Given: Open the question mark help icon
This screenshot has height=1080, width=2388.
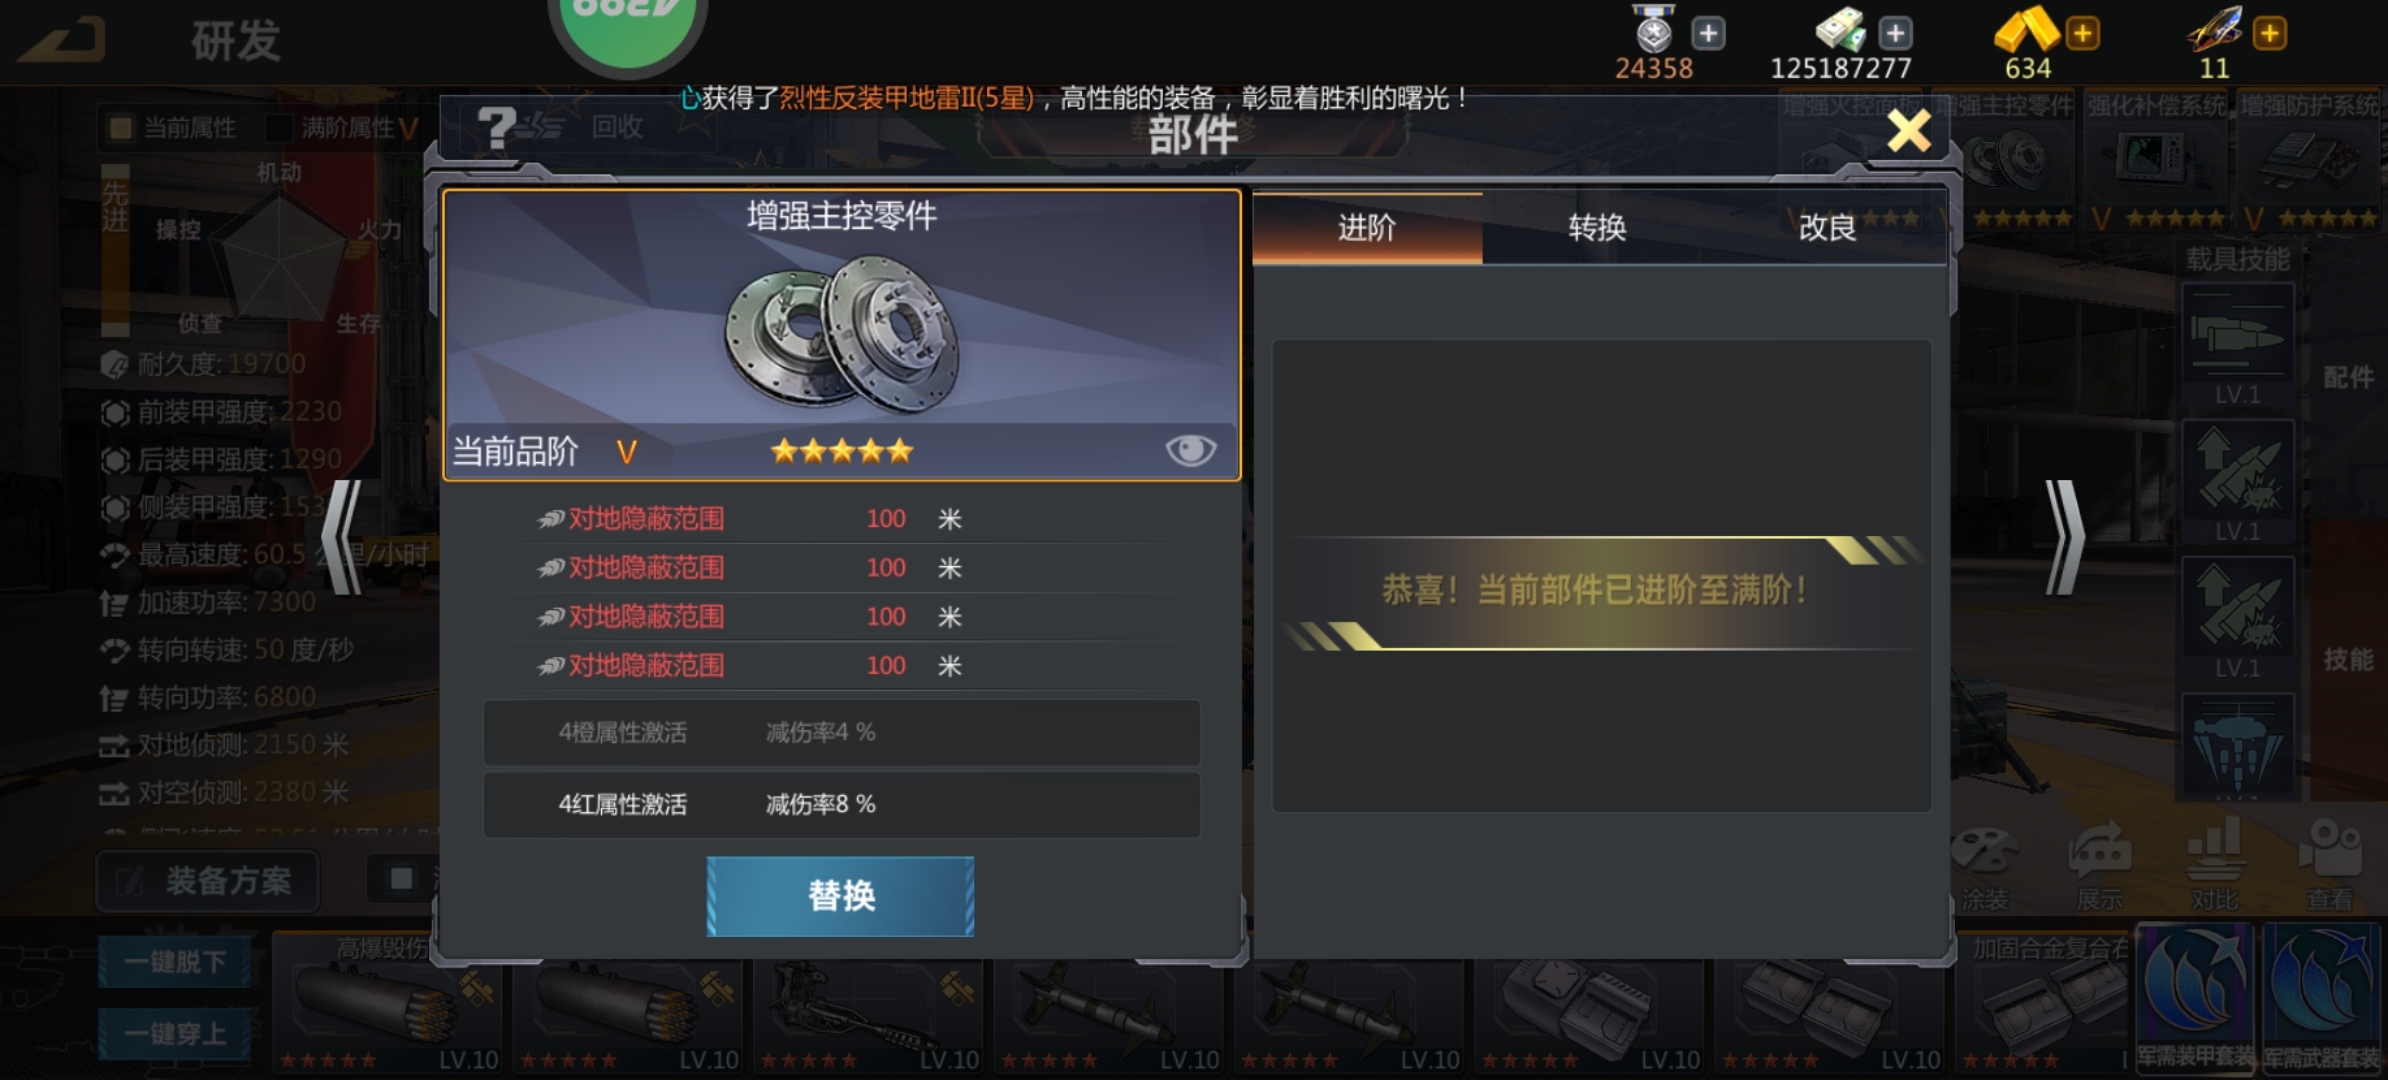Looking at the screenshot, I should pyautogui.click(x=496, y=128).
